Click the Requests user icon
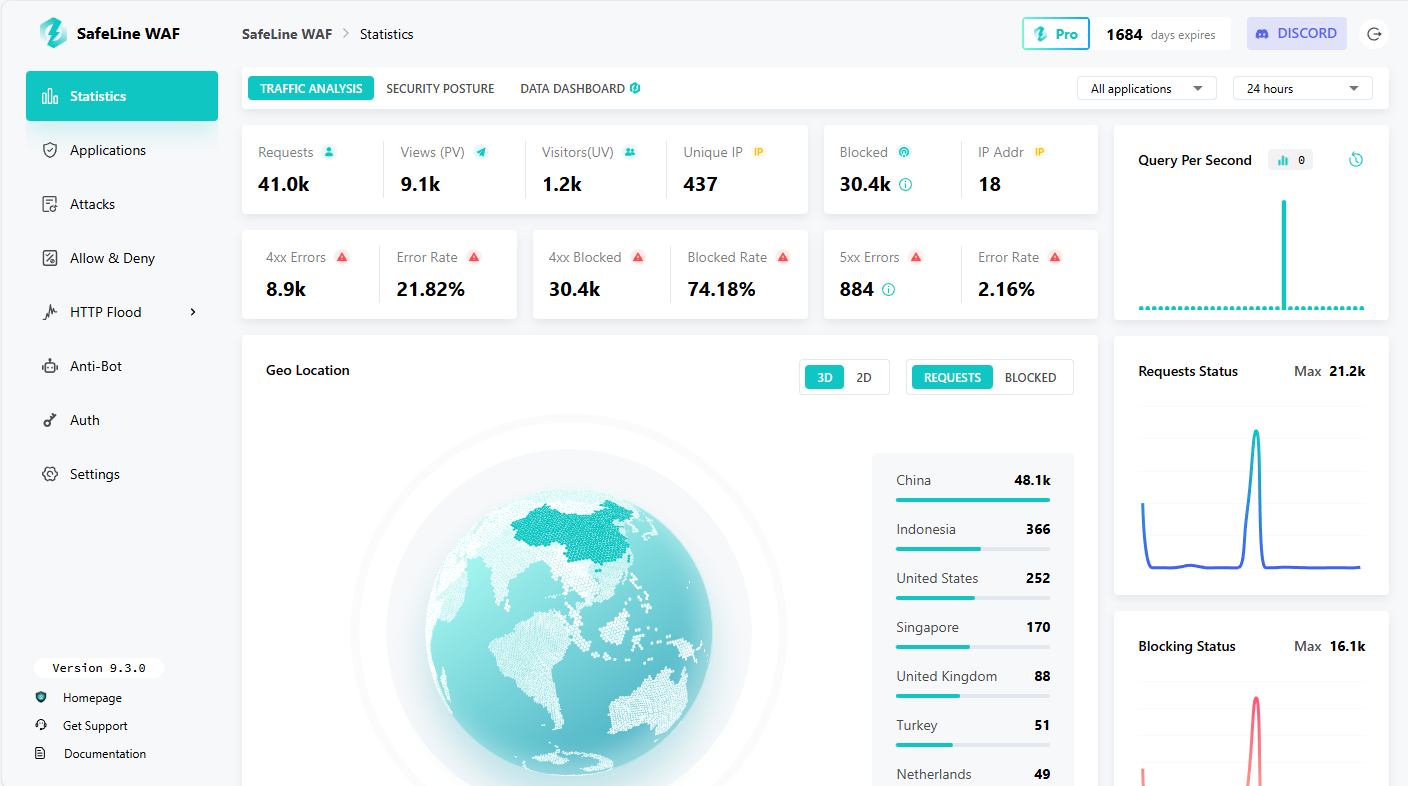This screenshot has width=1408, height=786. coord(329,152)
